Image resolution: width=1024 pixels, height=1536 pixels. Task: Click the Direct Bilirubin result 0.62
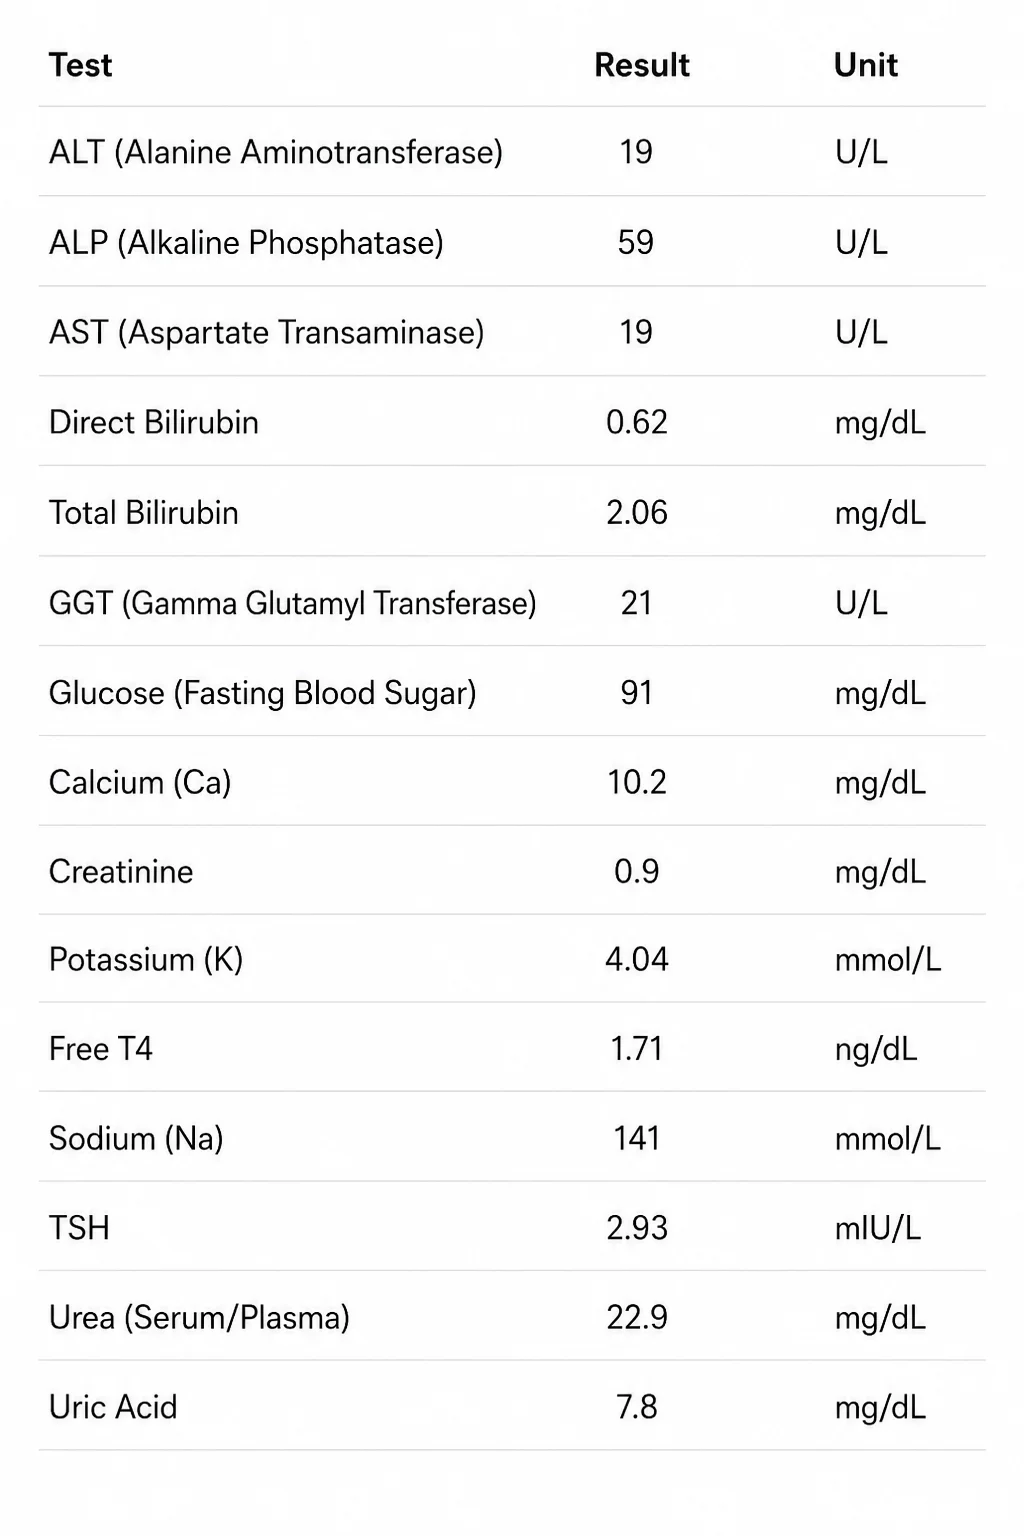(x=637, y=422)
